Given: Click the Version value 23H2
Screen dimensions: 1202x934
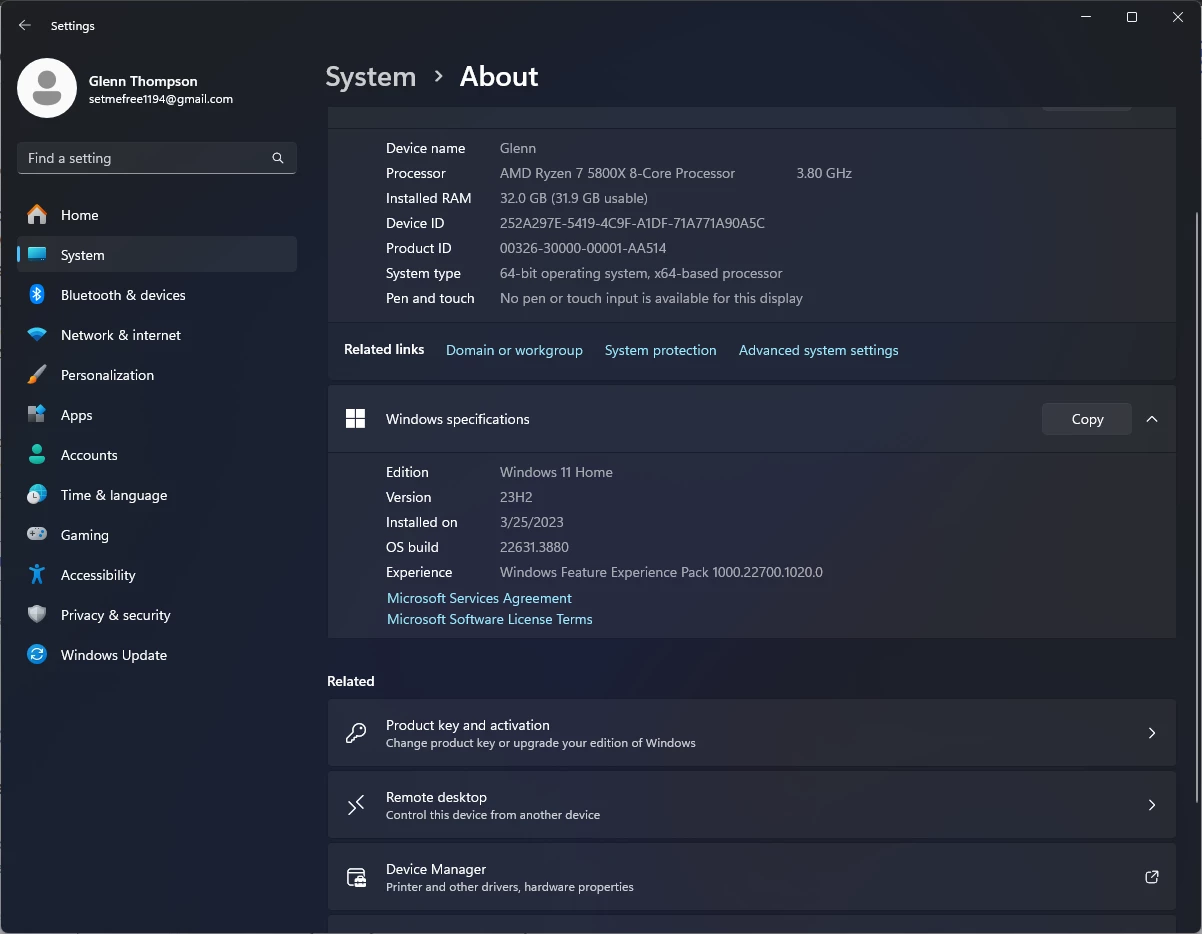Looking at the screenshot, I should click(x=516, y=497).
